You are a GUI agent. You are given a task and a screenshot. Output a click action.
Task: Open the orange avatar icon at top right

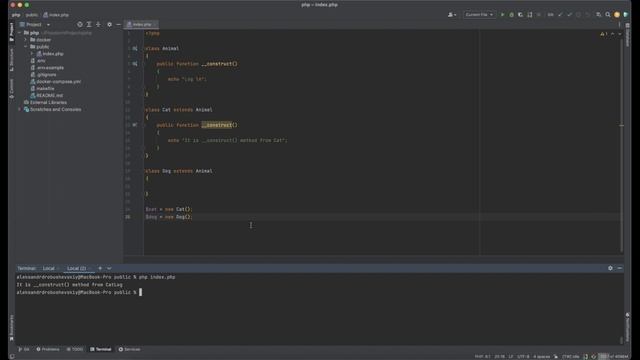coord(617,15)
